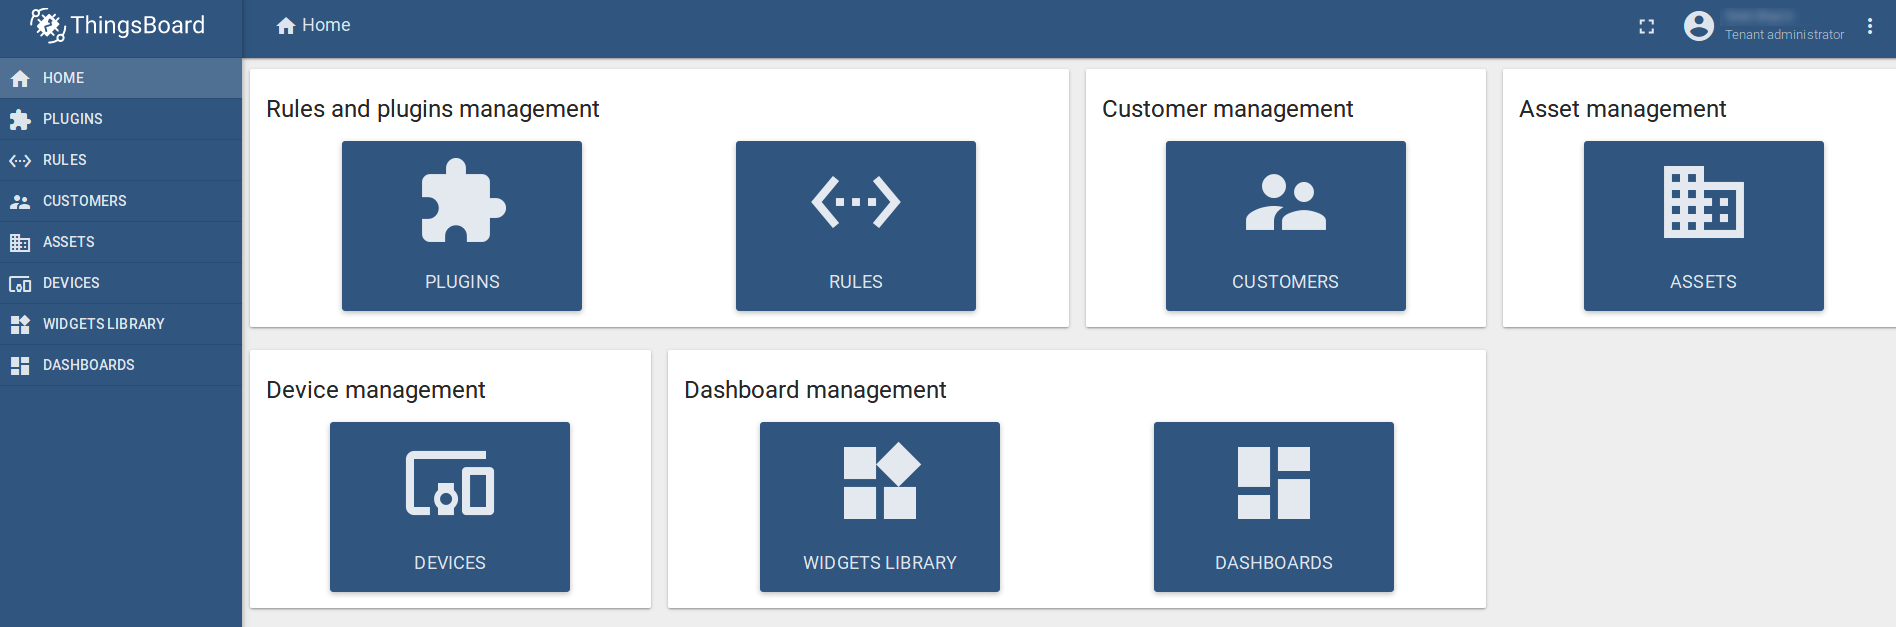
Task: Open the three-dot options menu
Action: click(1869, 27)
